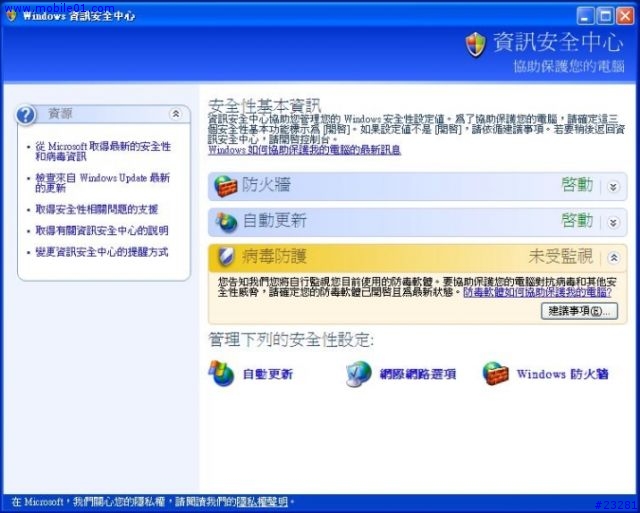Collapse the 資源 panel with chevron
This screenshot has height=513, width=640.
pos(176,114)
